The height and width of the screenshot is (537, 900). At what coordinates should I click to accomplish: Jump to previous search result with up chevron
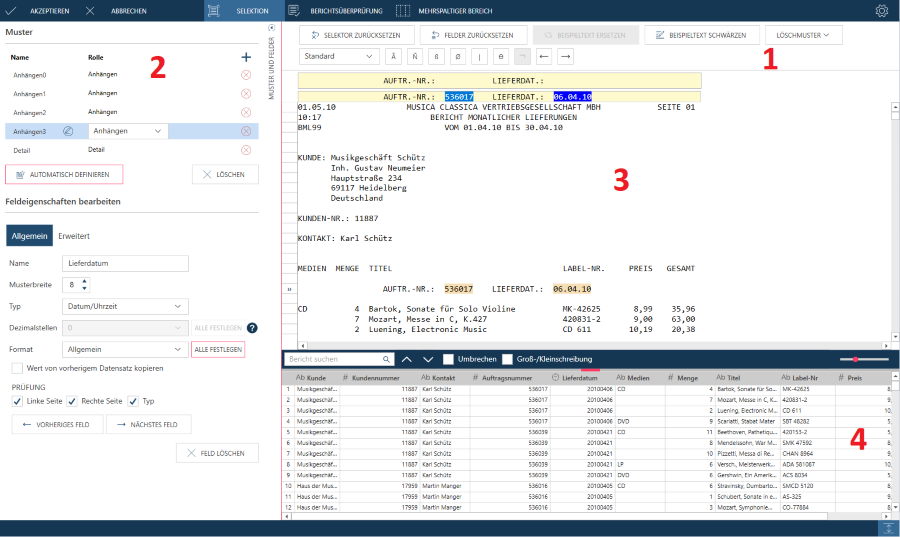[x=407, y=359]
